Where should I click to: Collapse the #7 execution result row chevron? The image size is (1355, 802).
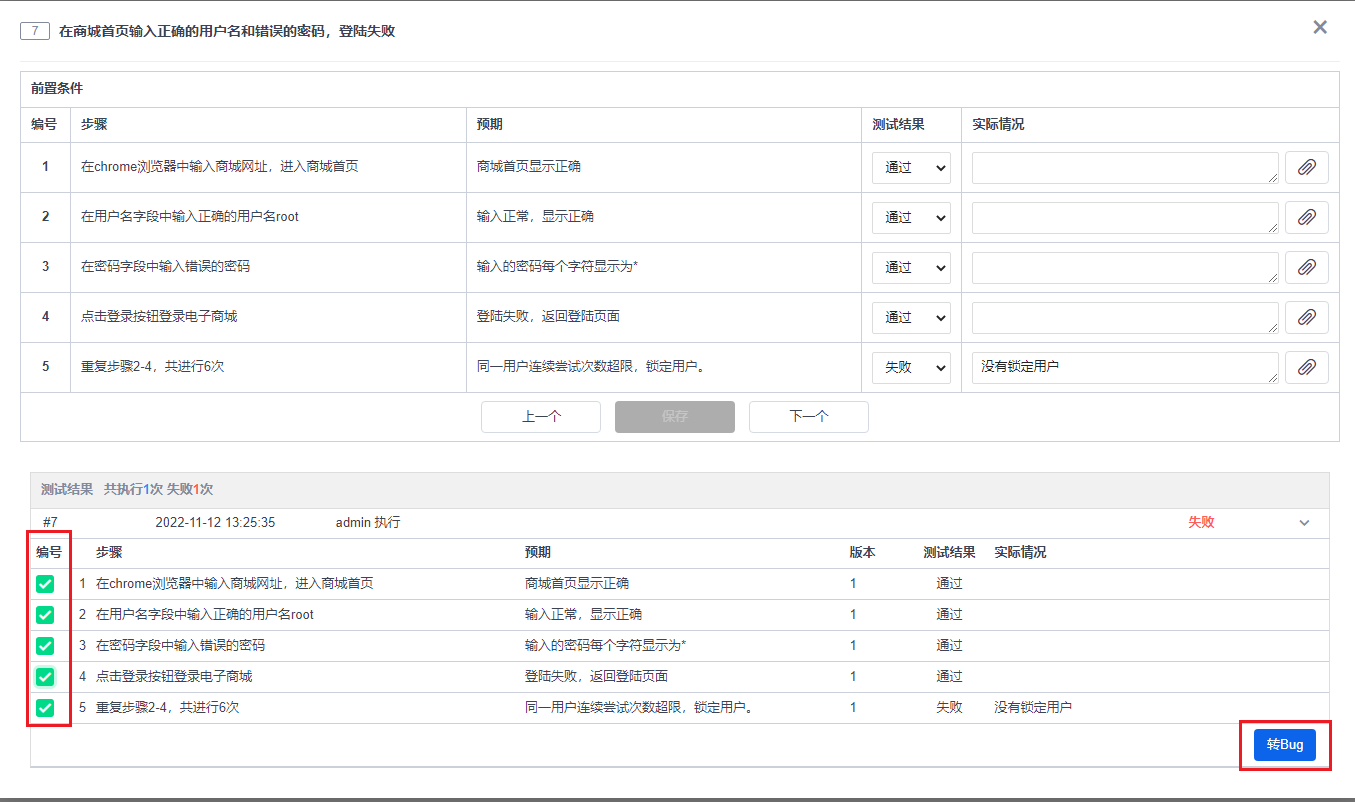(x=1304, y=523)
